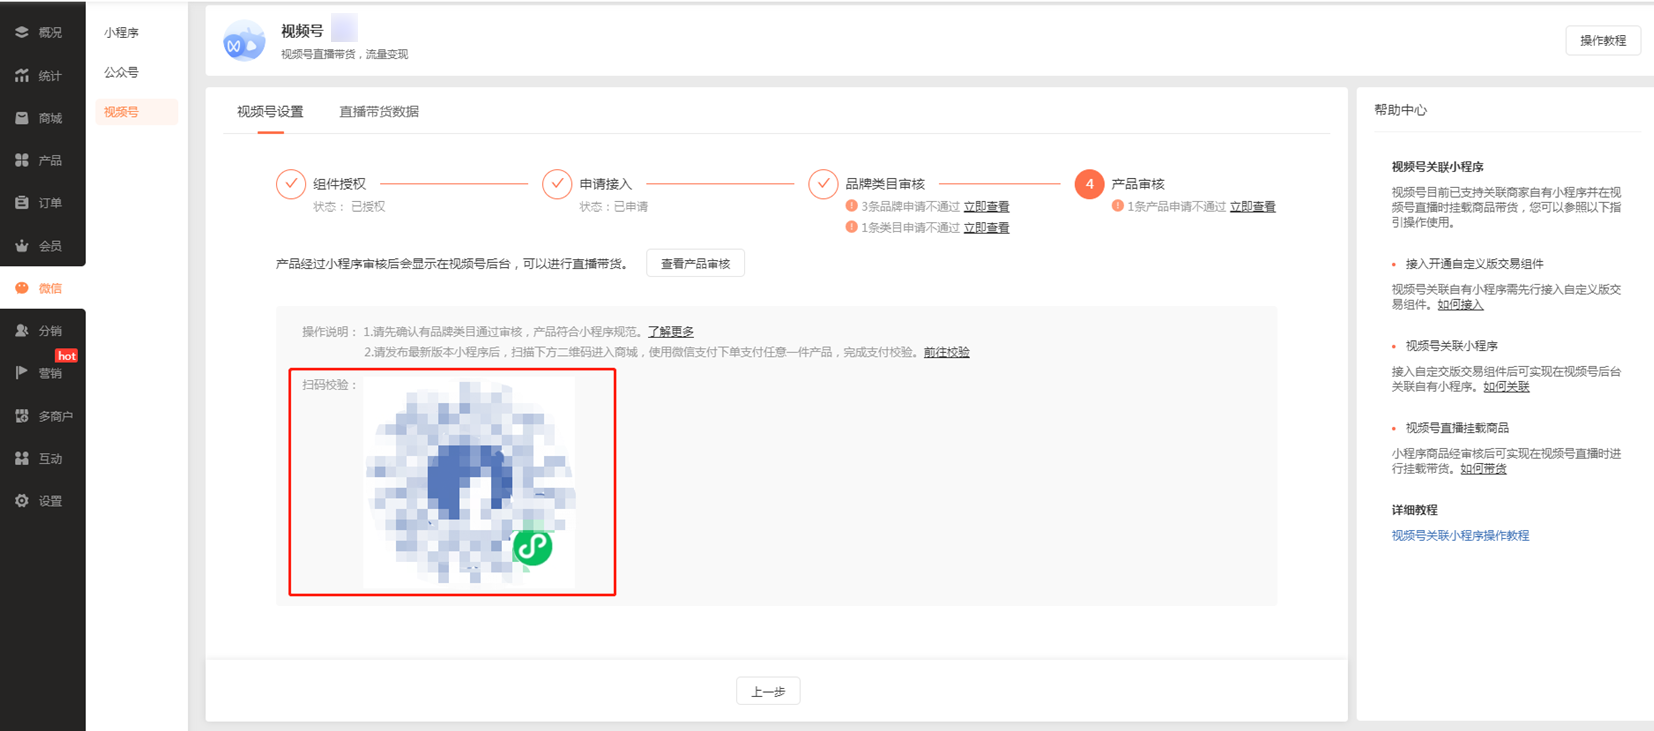Viewport: 1654px width, 731px height.
Task: Open the 视频号设置 tab
Action: [x=270, y=111]
